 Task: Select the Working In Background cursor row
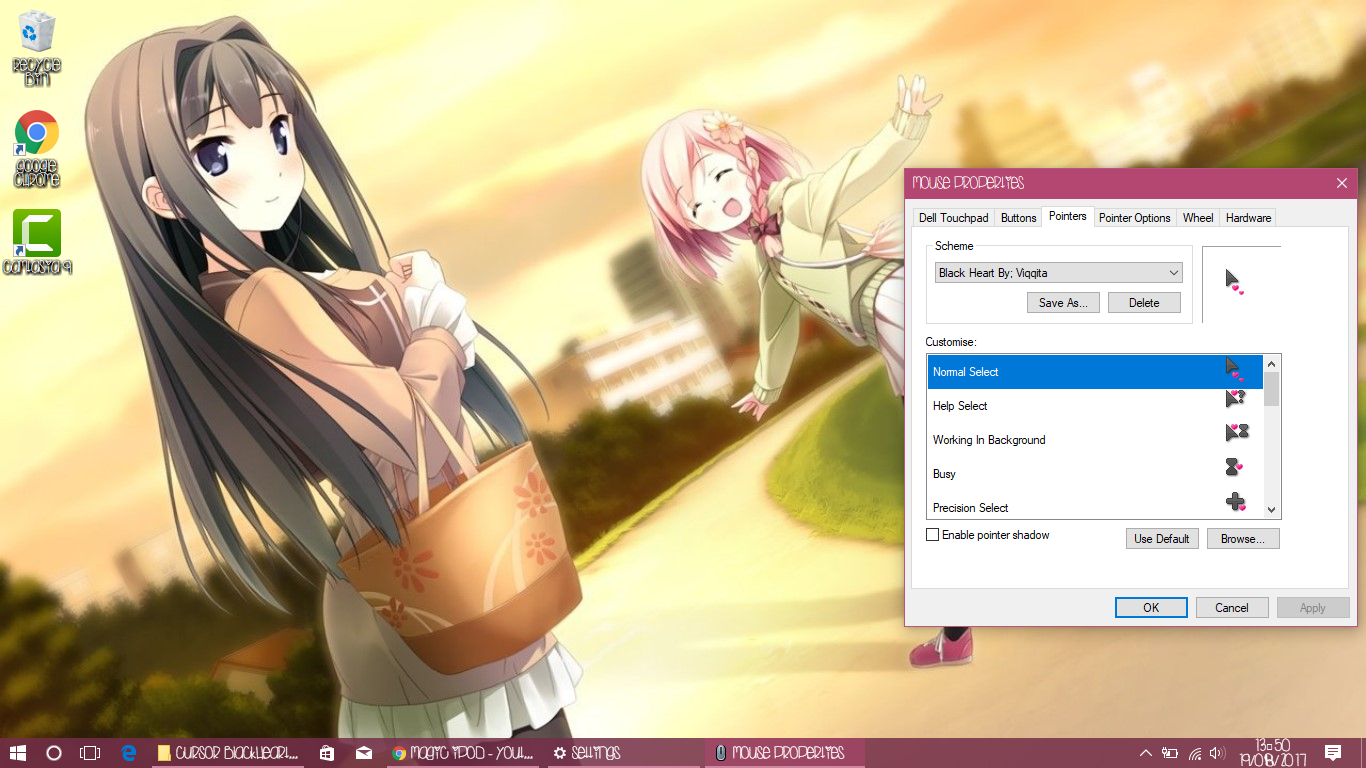tap(1095, 440)
